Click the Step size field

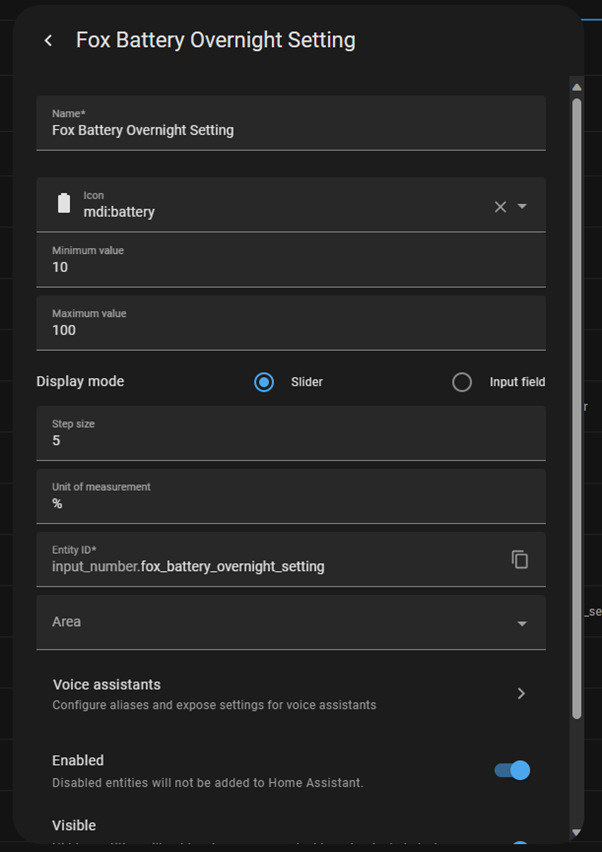click(290, 440)
